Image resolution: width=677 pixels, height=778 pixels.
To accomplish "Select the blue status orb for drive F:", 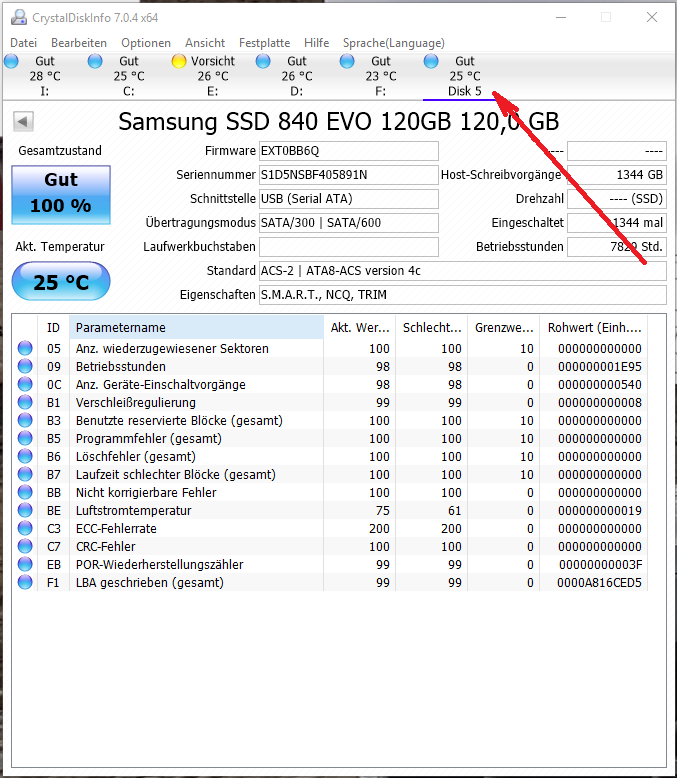I will tap(347, 62).
